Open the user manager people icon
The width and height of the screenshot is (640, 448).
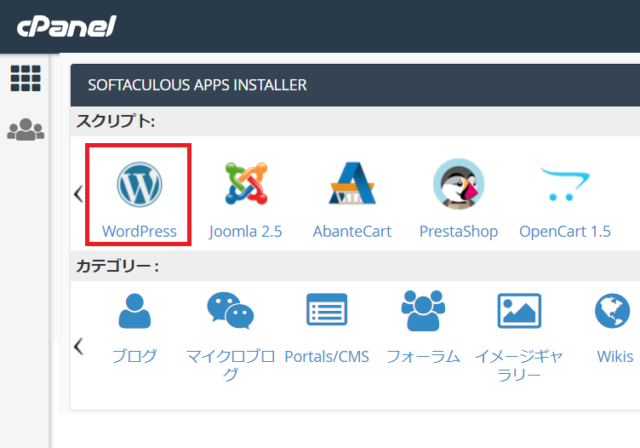click(x=25, y=129)
